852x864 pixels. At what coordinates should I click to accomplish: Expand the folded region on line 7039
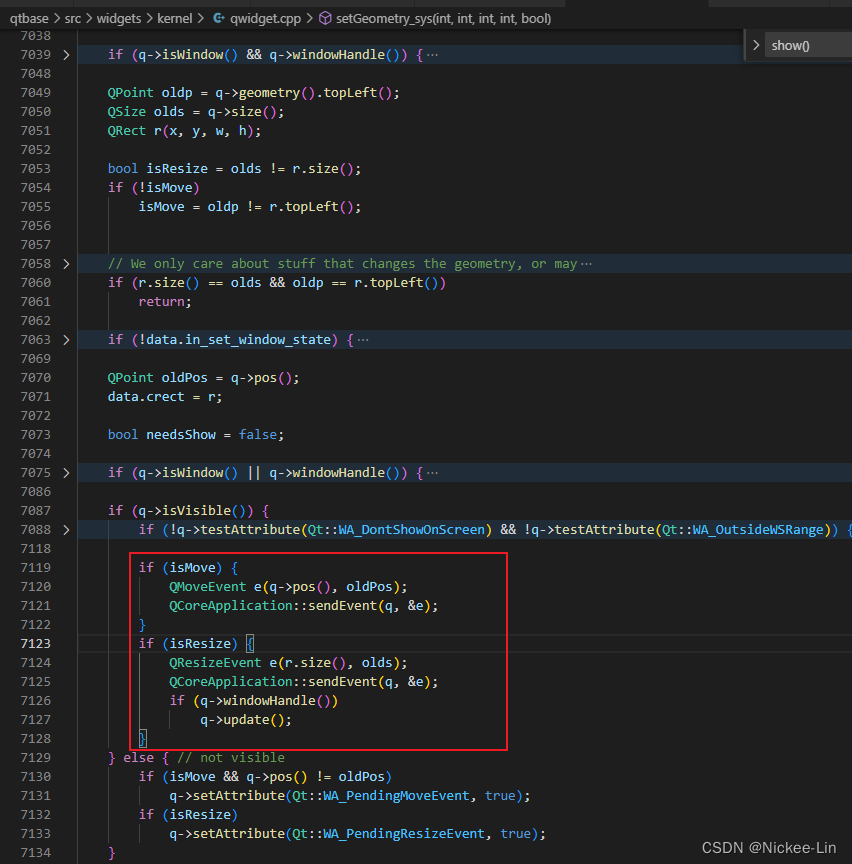[x=66, y=54]
